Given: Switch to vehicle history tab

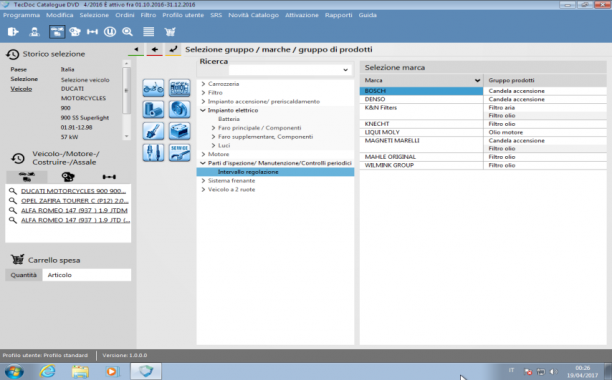Looking at the screenshot, I should tap(27, 177).
